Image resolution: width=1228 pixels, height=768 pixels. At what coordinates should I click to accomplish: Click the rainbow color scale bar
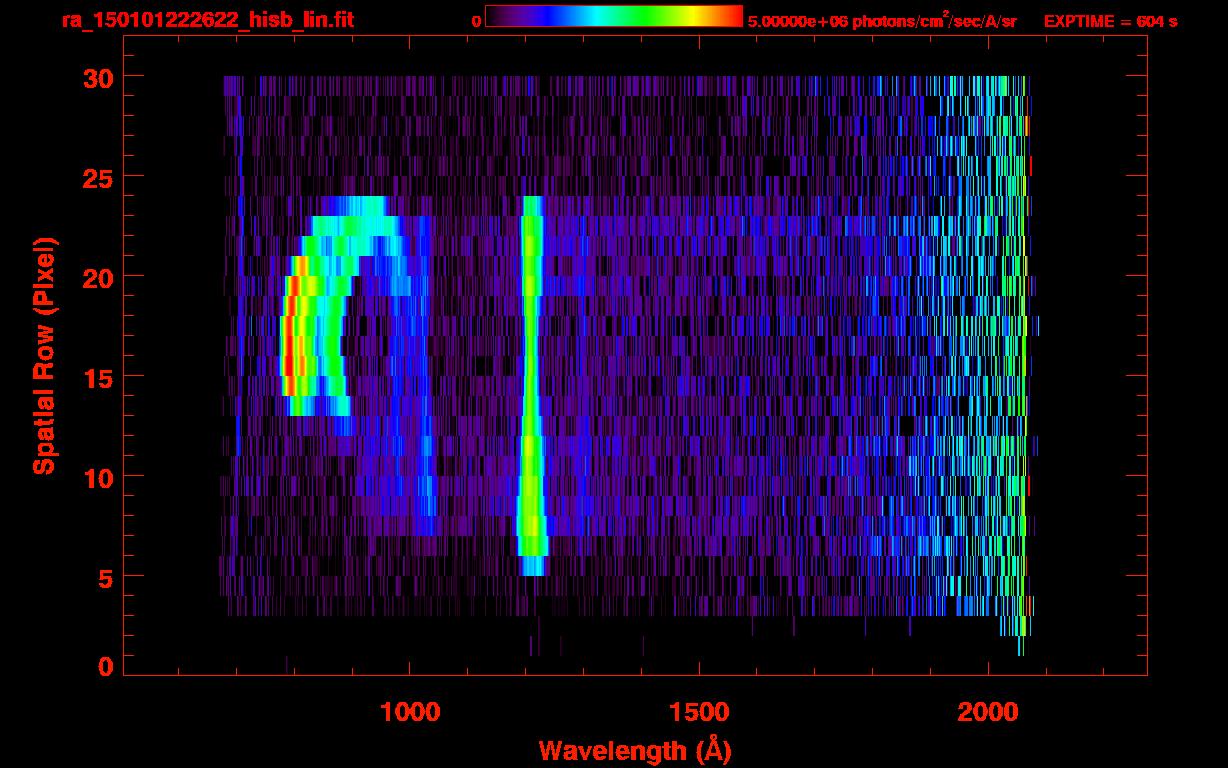(x=613, y=16)
